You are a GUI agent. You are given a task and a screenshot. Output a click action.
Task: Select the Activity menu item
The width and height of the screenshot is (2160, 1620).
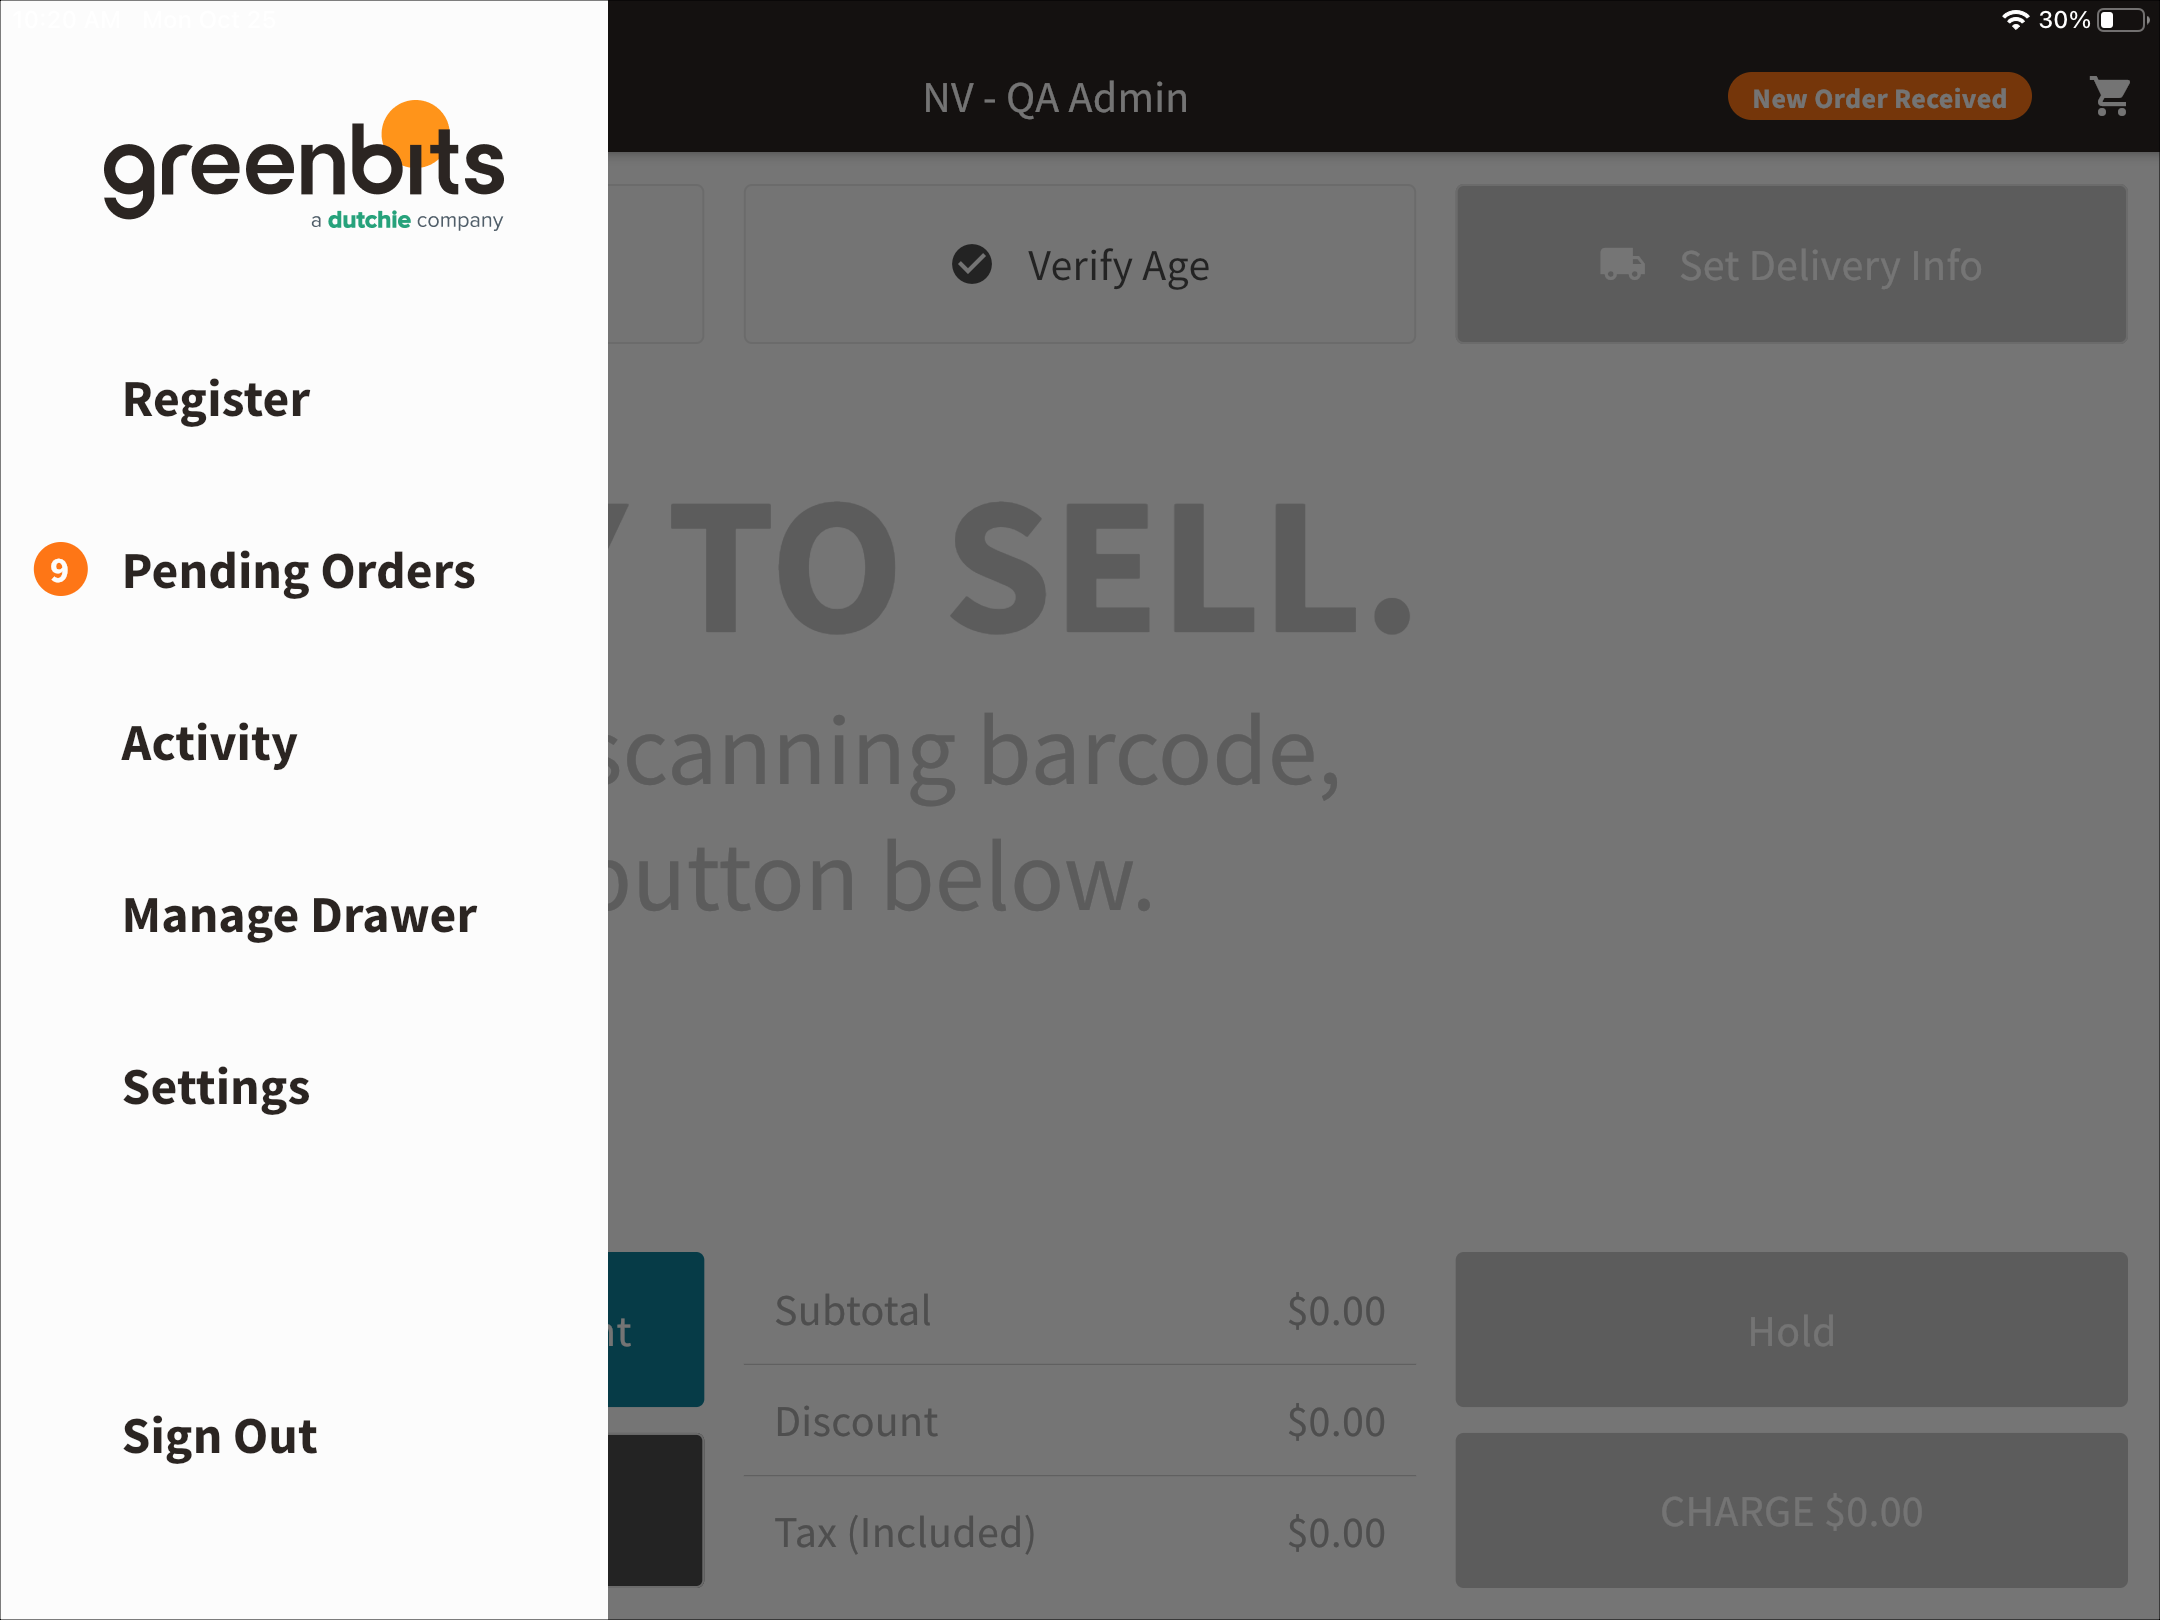coord(209,740)
